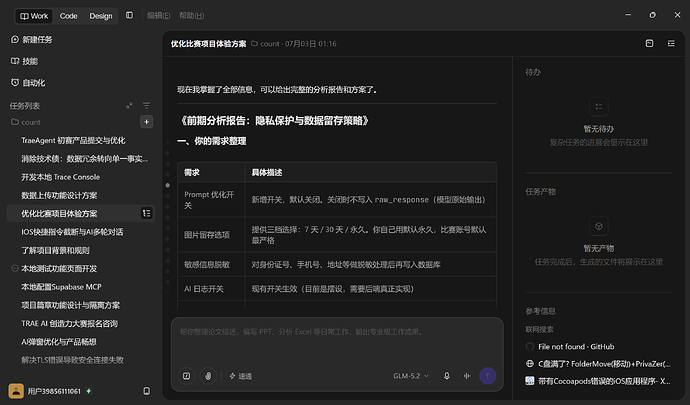Click the AI 日志开关 table cell
This screenshot has width=690, height=405.
[211, 289]
